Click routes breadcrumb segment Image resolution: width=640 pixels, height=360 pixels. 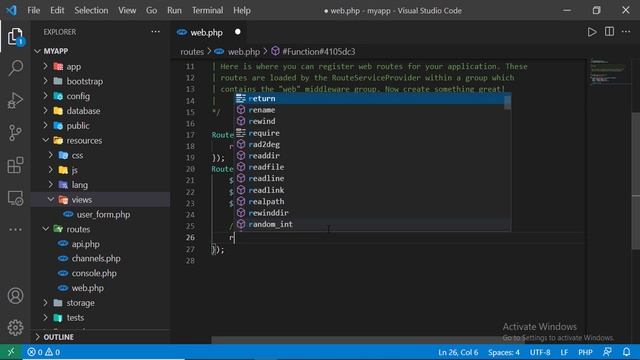click(192, 52)
